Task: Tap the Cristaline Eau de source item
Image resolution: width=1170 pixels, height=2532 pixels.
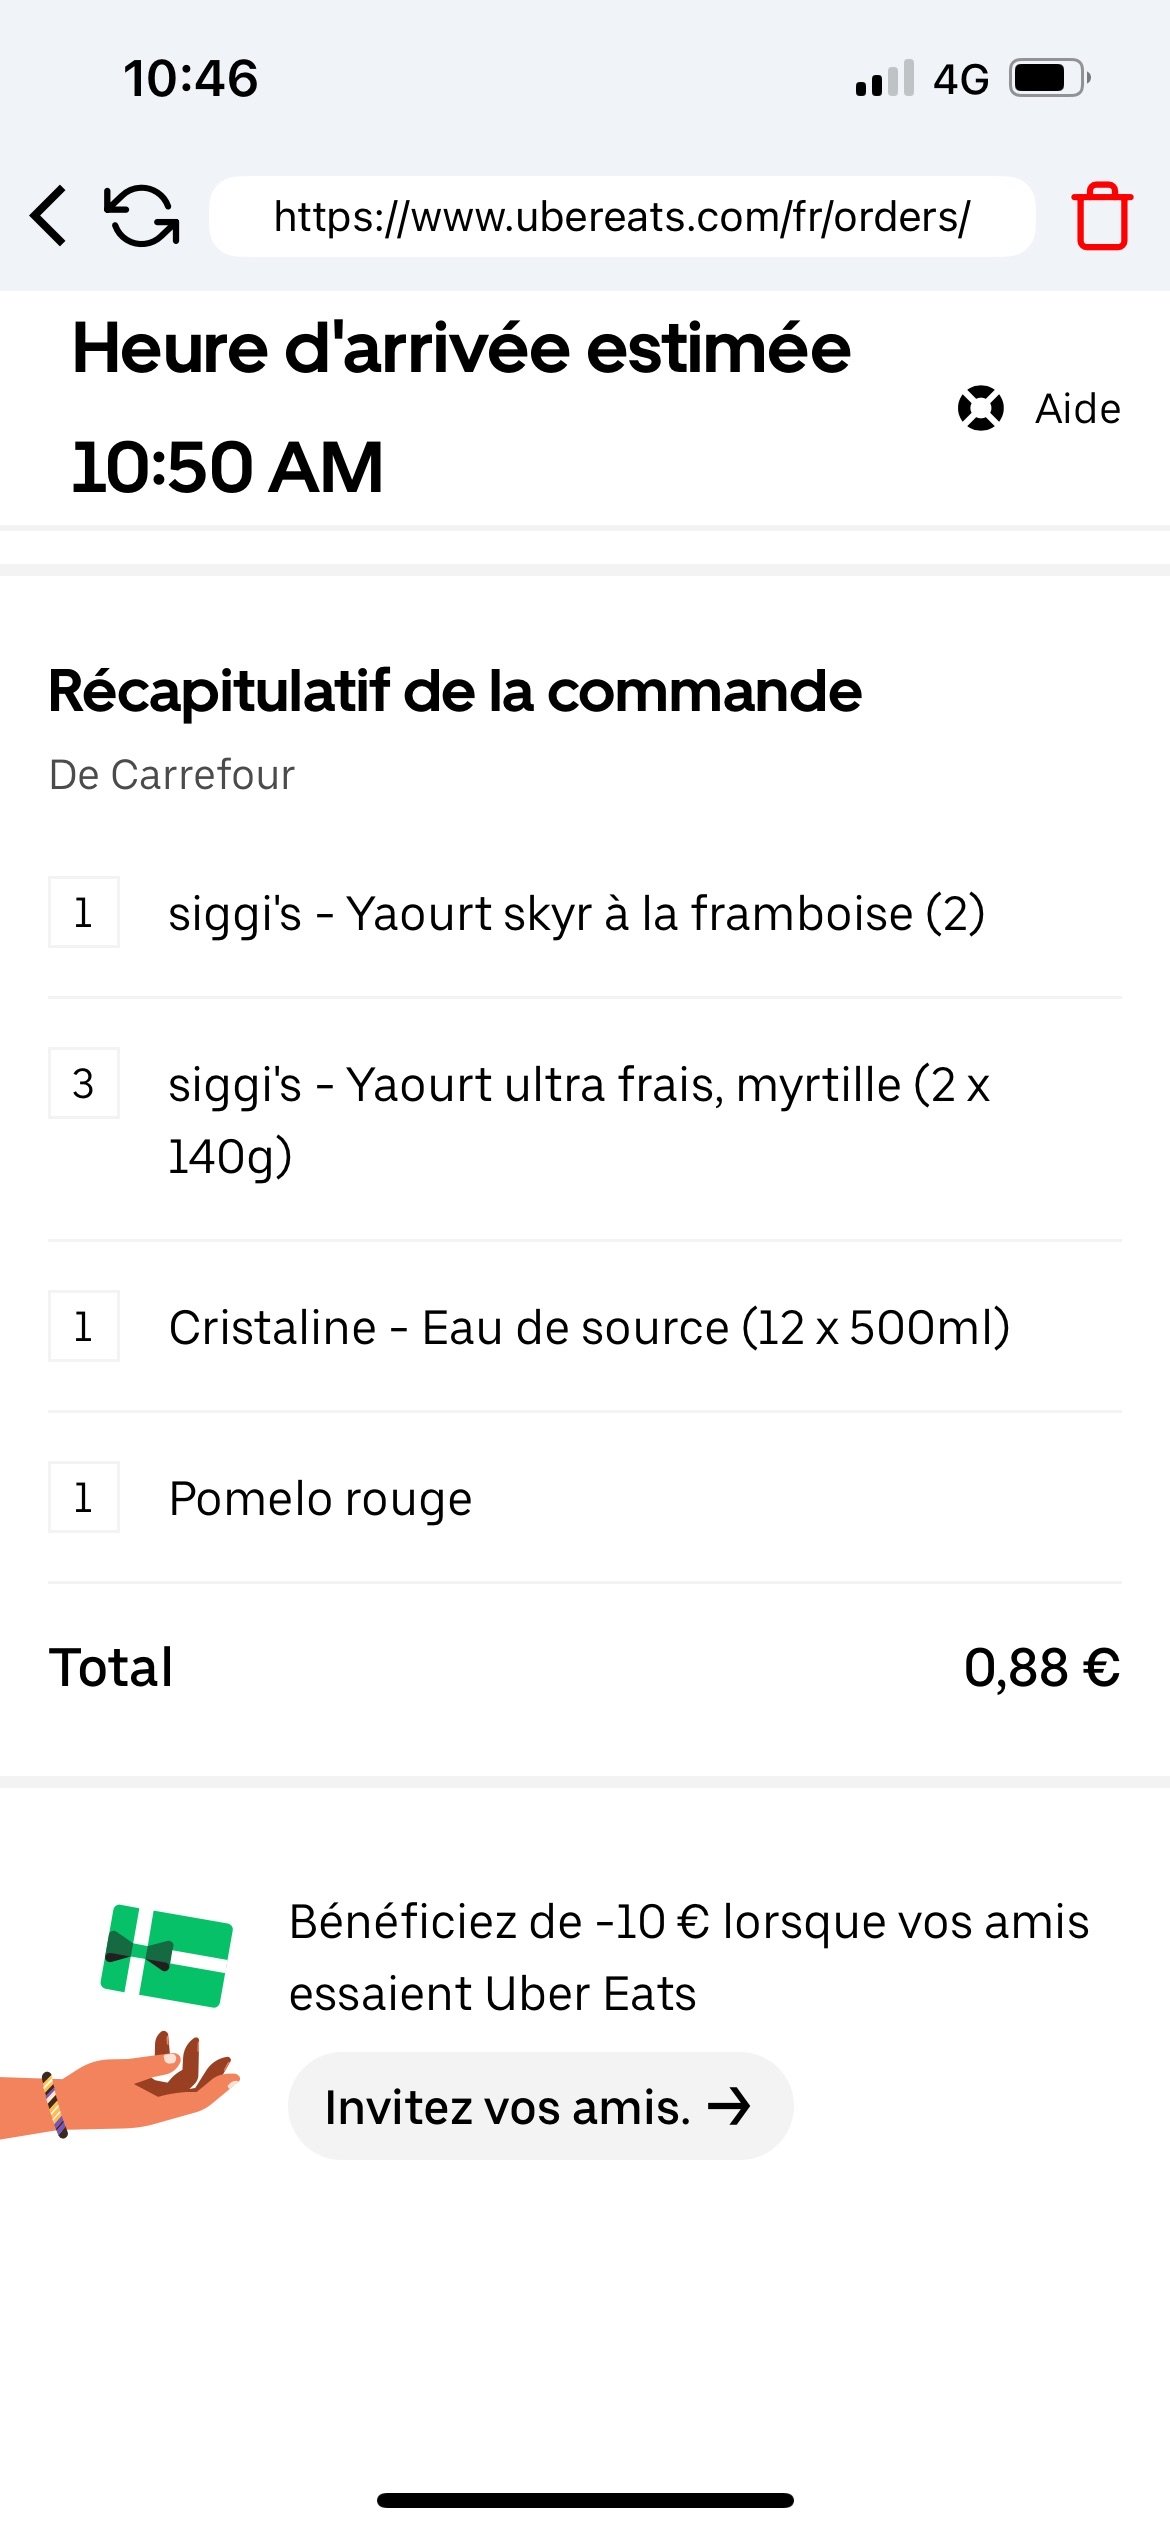Action: point(588,1327)
